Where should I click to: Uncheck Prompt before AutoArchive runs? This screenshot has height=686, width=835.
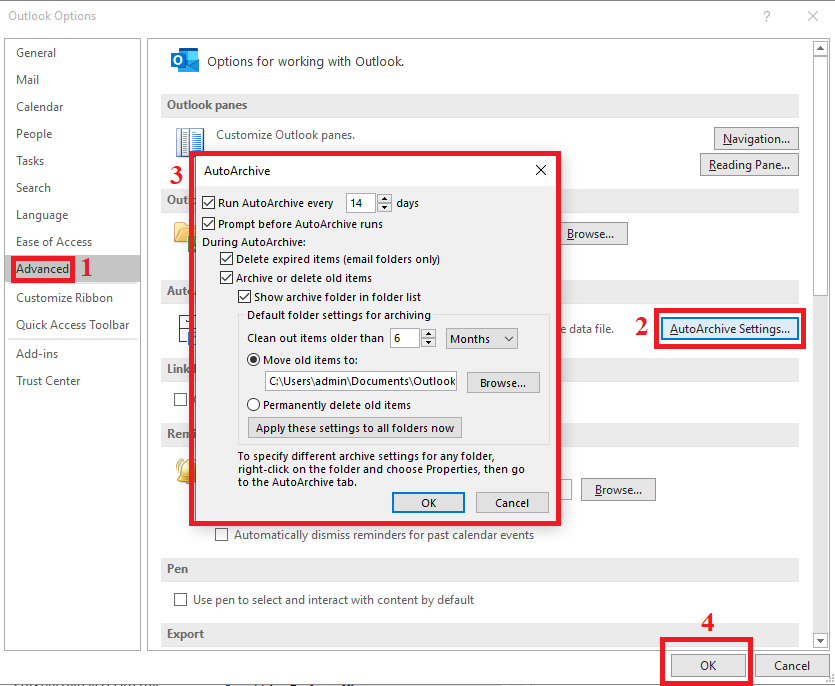pyautogui.click(x=209, y=224)
